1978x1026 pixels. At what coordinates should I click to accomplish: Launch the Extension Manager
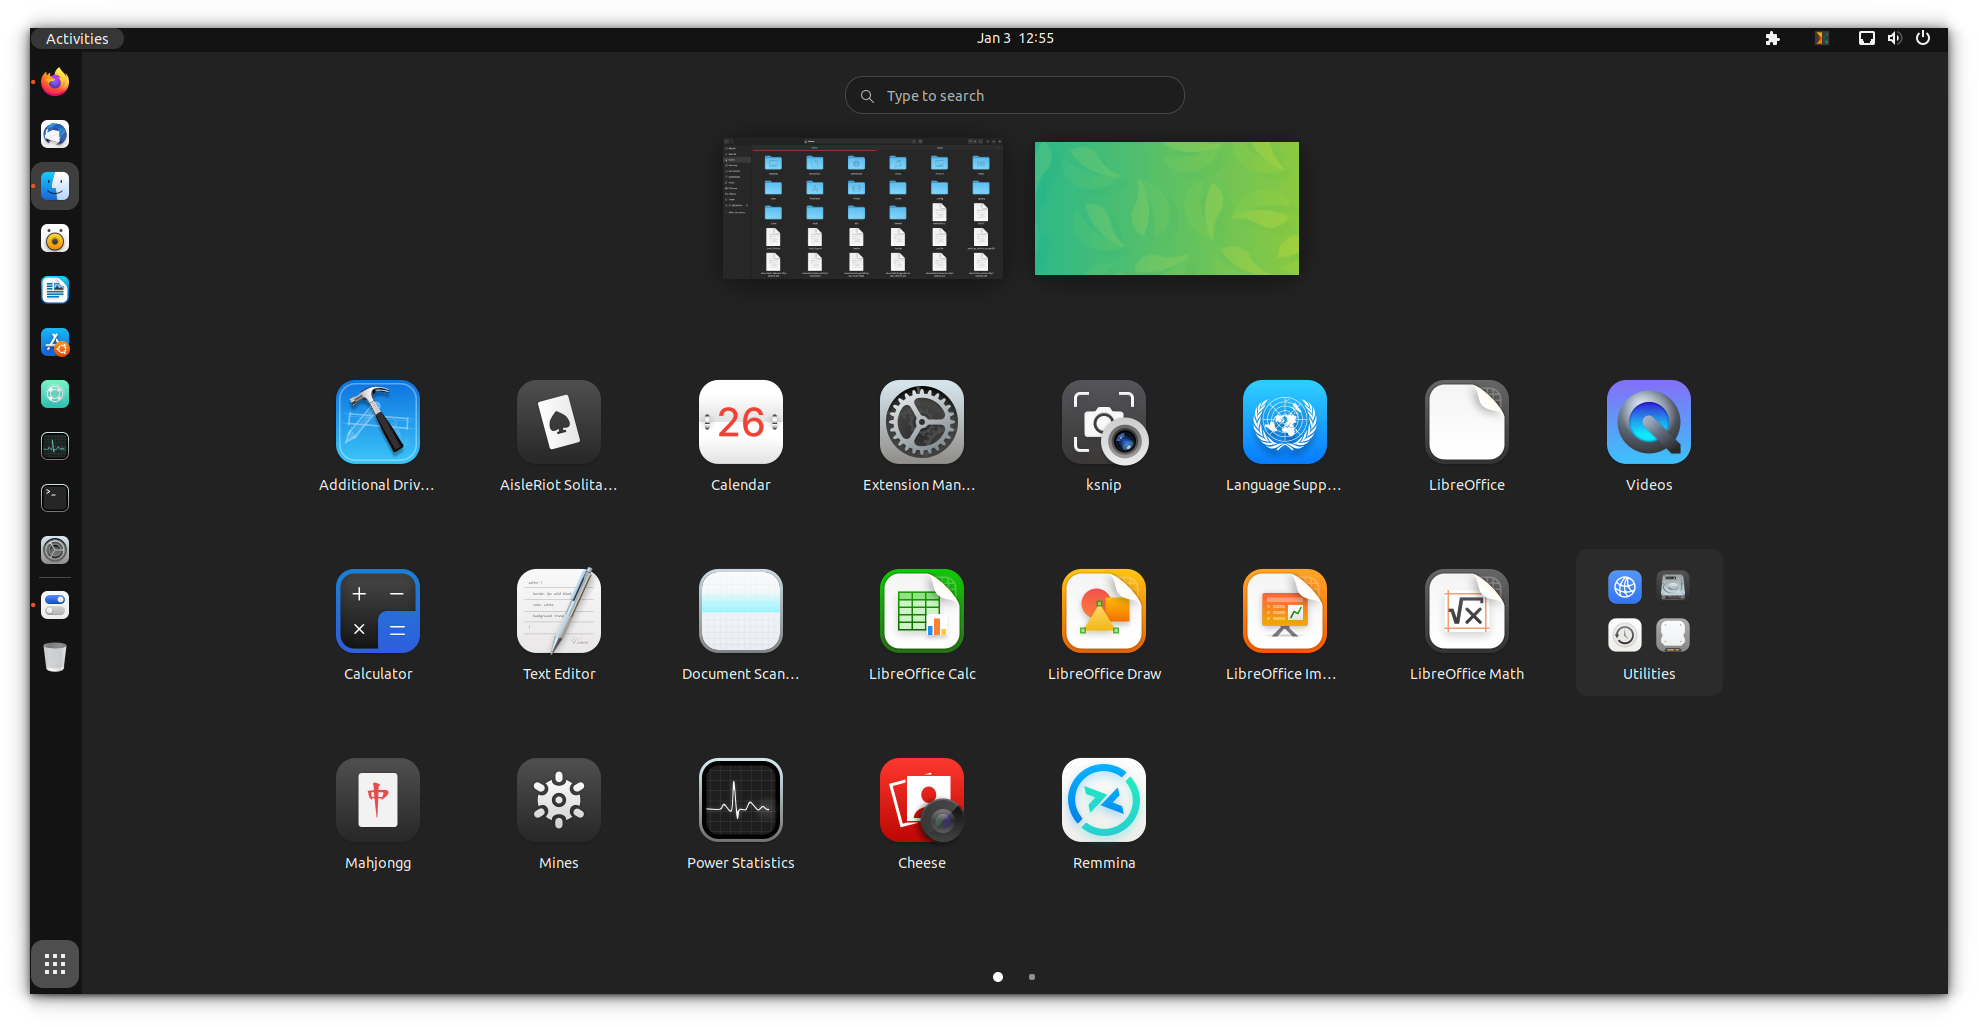[921, 422]
